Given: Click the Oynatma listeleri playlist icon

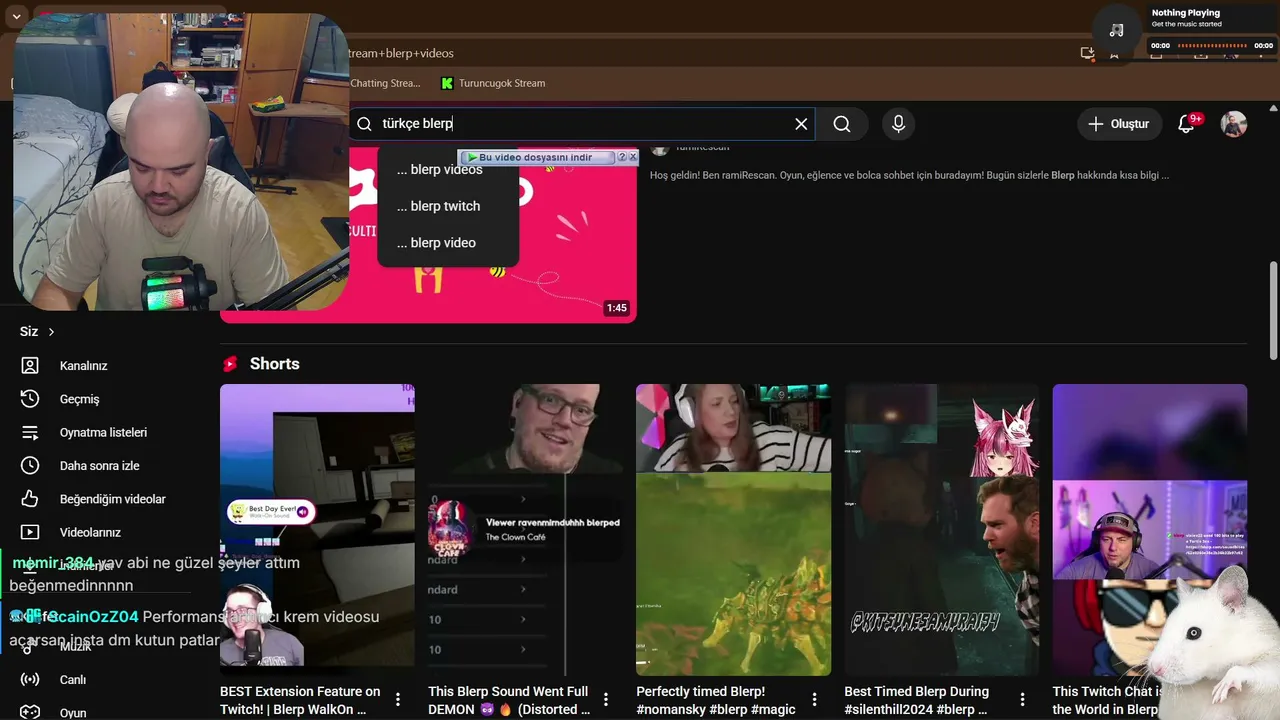Looking at the screenshot, I should pyautogui.click(x=30, y=433).
